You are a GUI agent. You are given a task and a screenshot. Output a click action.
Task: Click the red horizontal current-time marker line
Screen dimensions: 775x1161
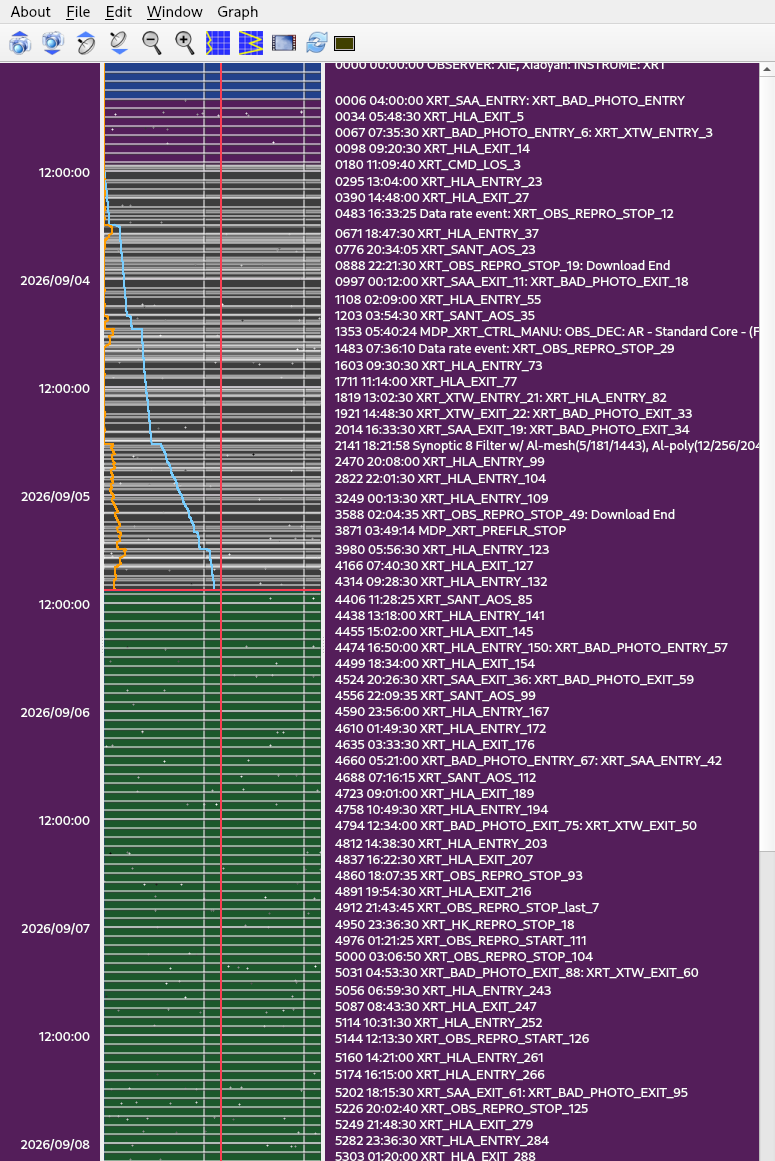212,590
